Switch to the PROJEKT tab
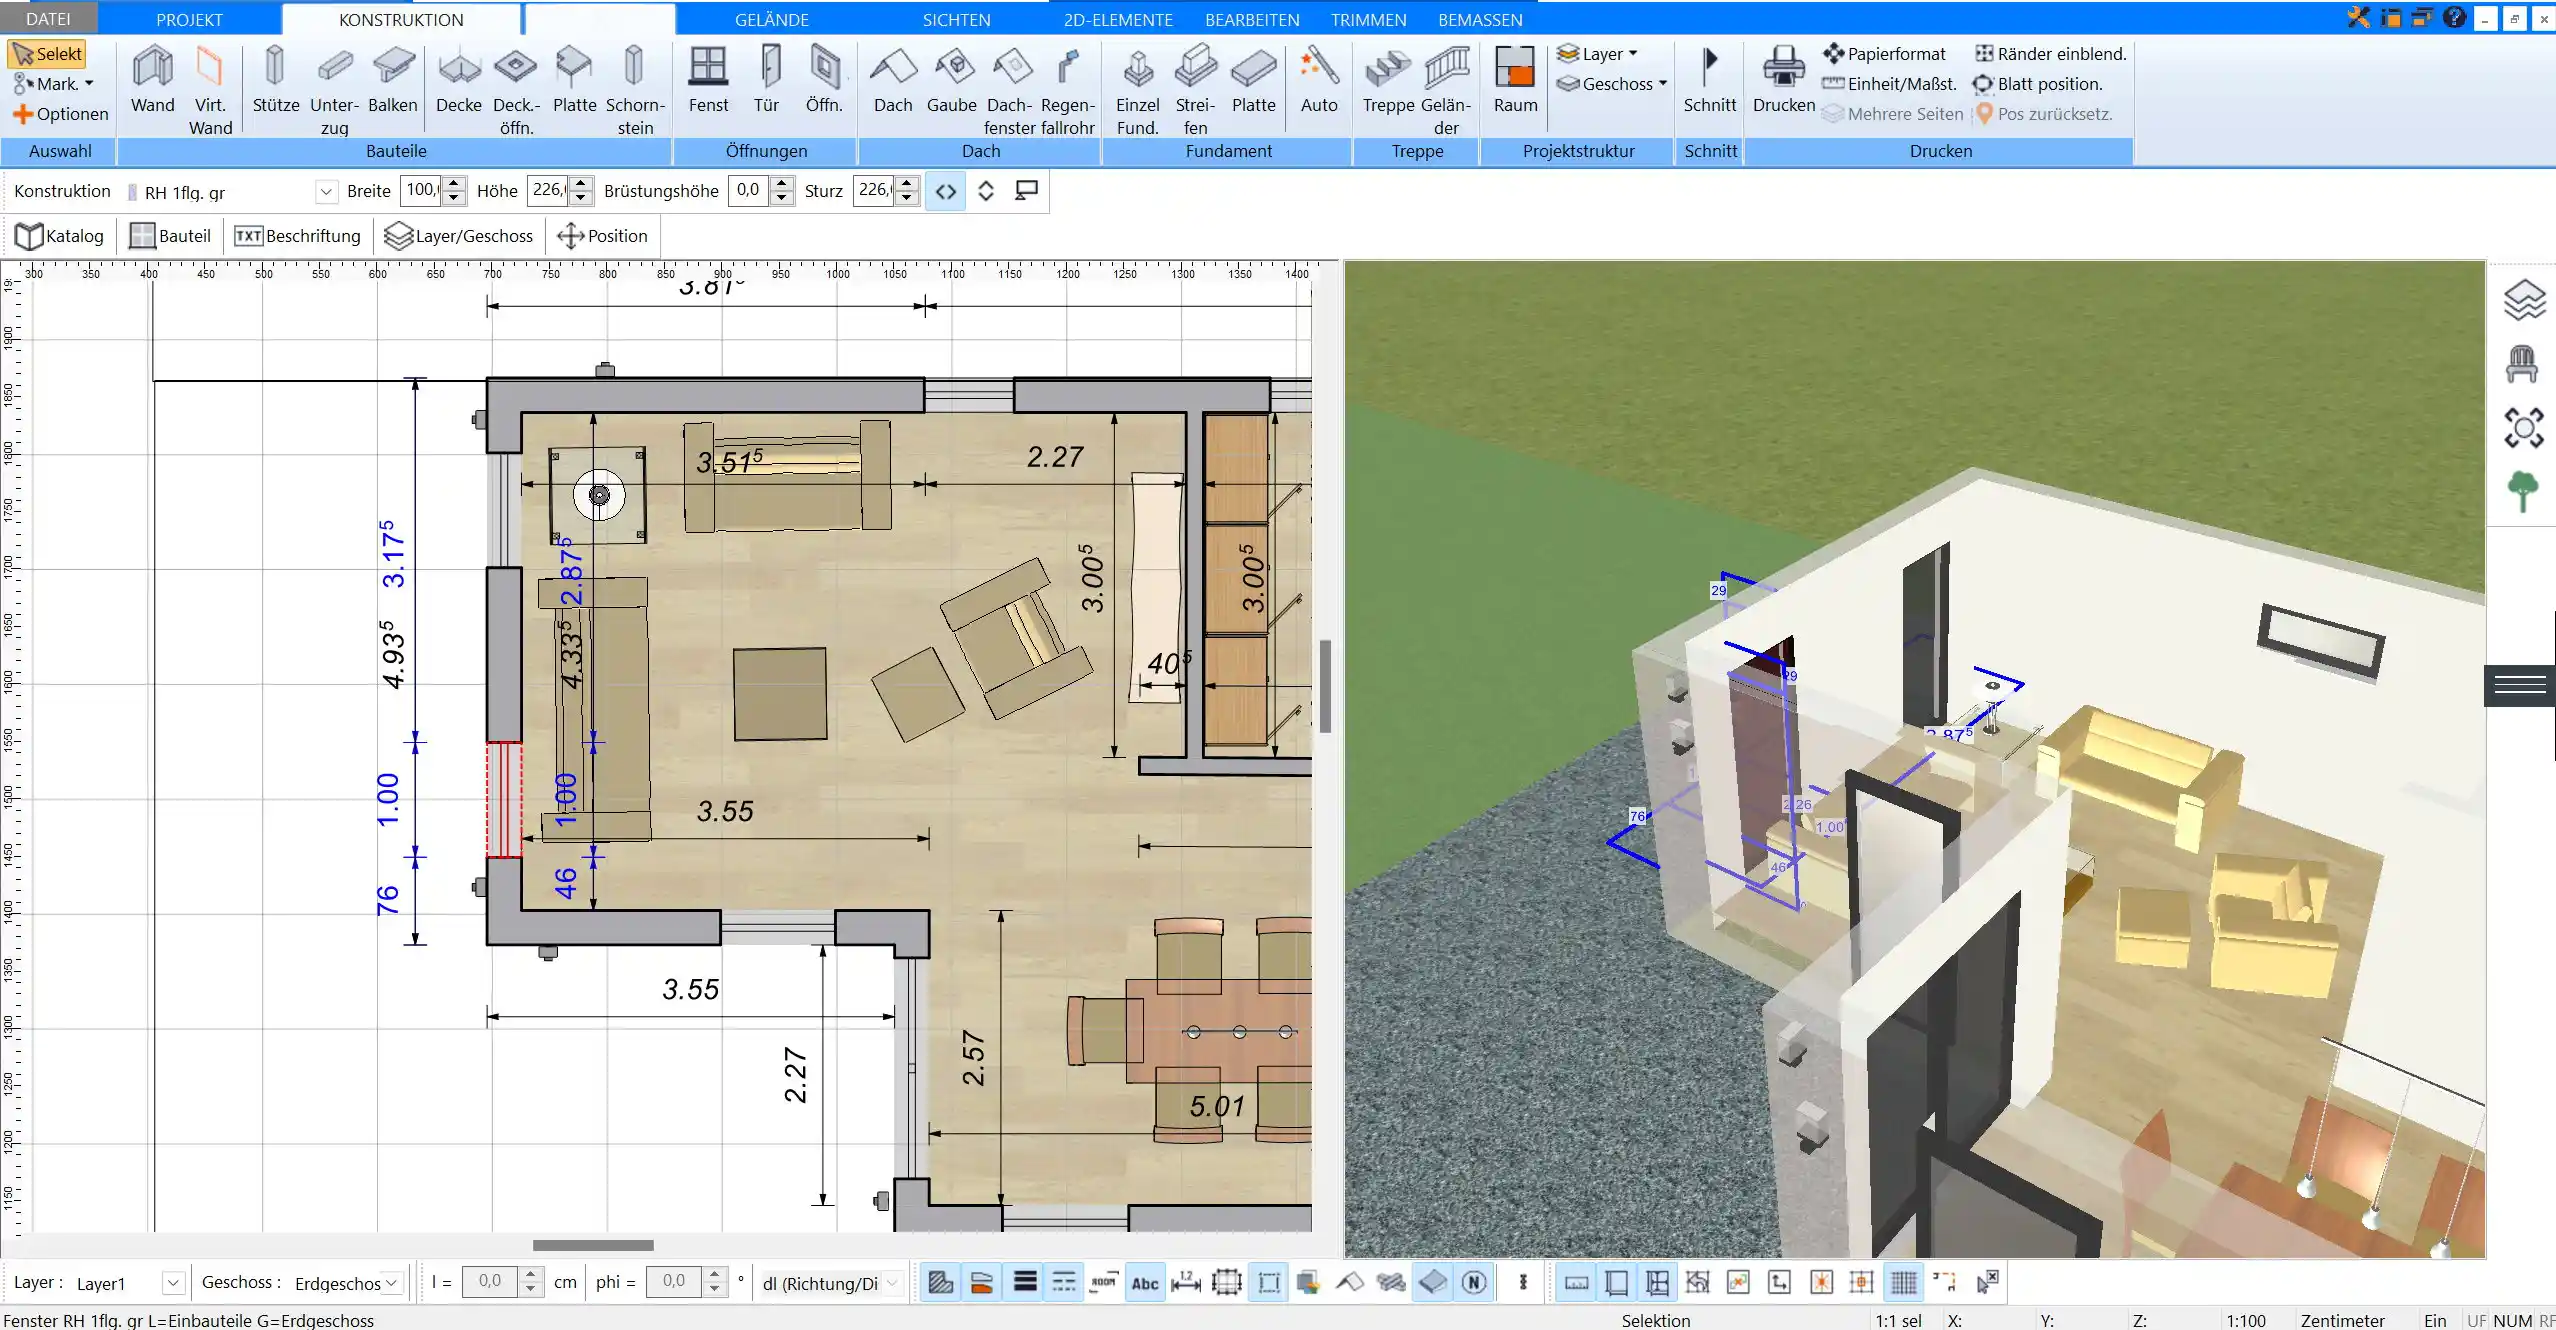Image resolution: width=2556 pixels, height=1330 pixels. pos(189,19)
